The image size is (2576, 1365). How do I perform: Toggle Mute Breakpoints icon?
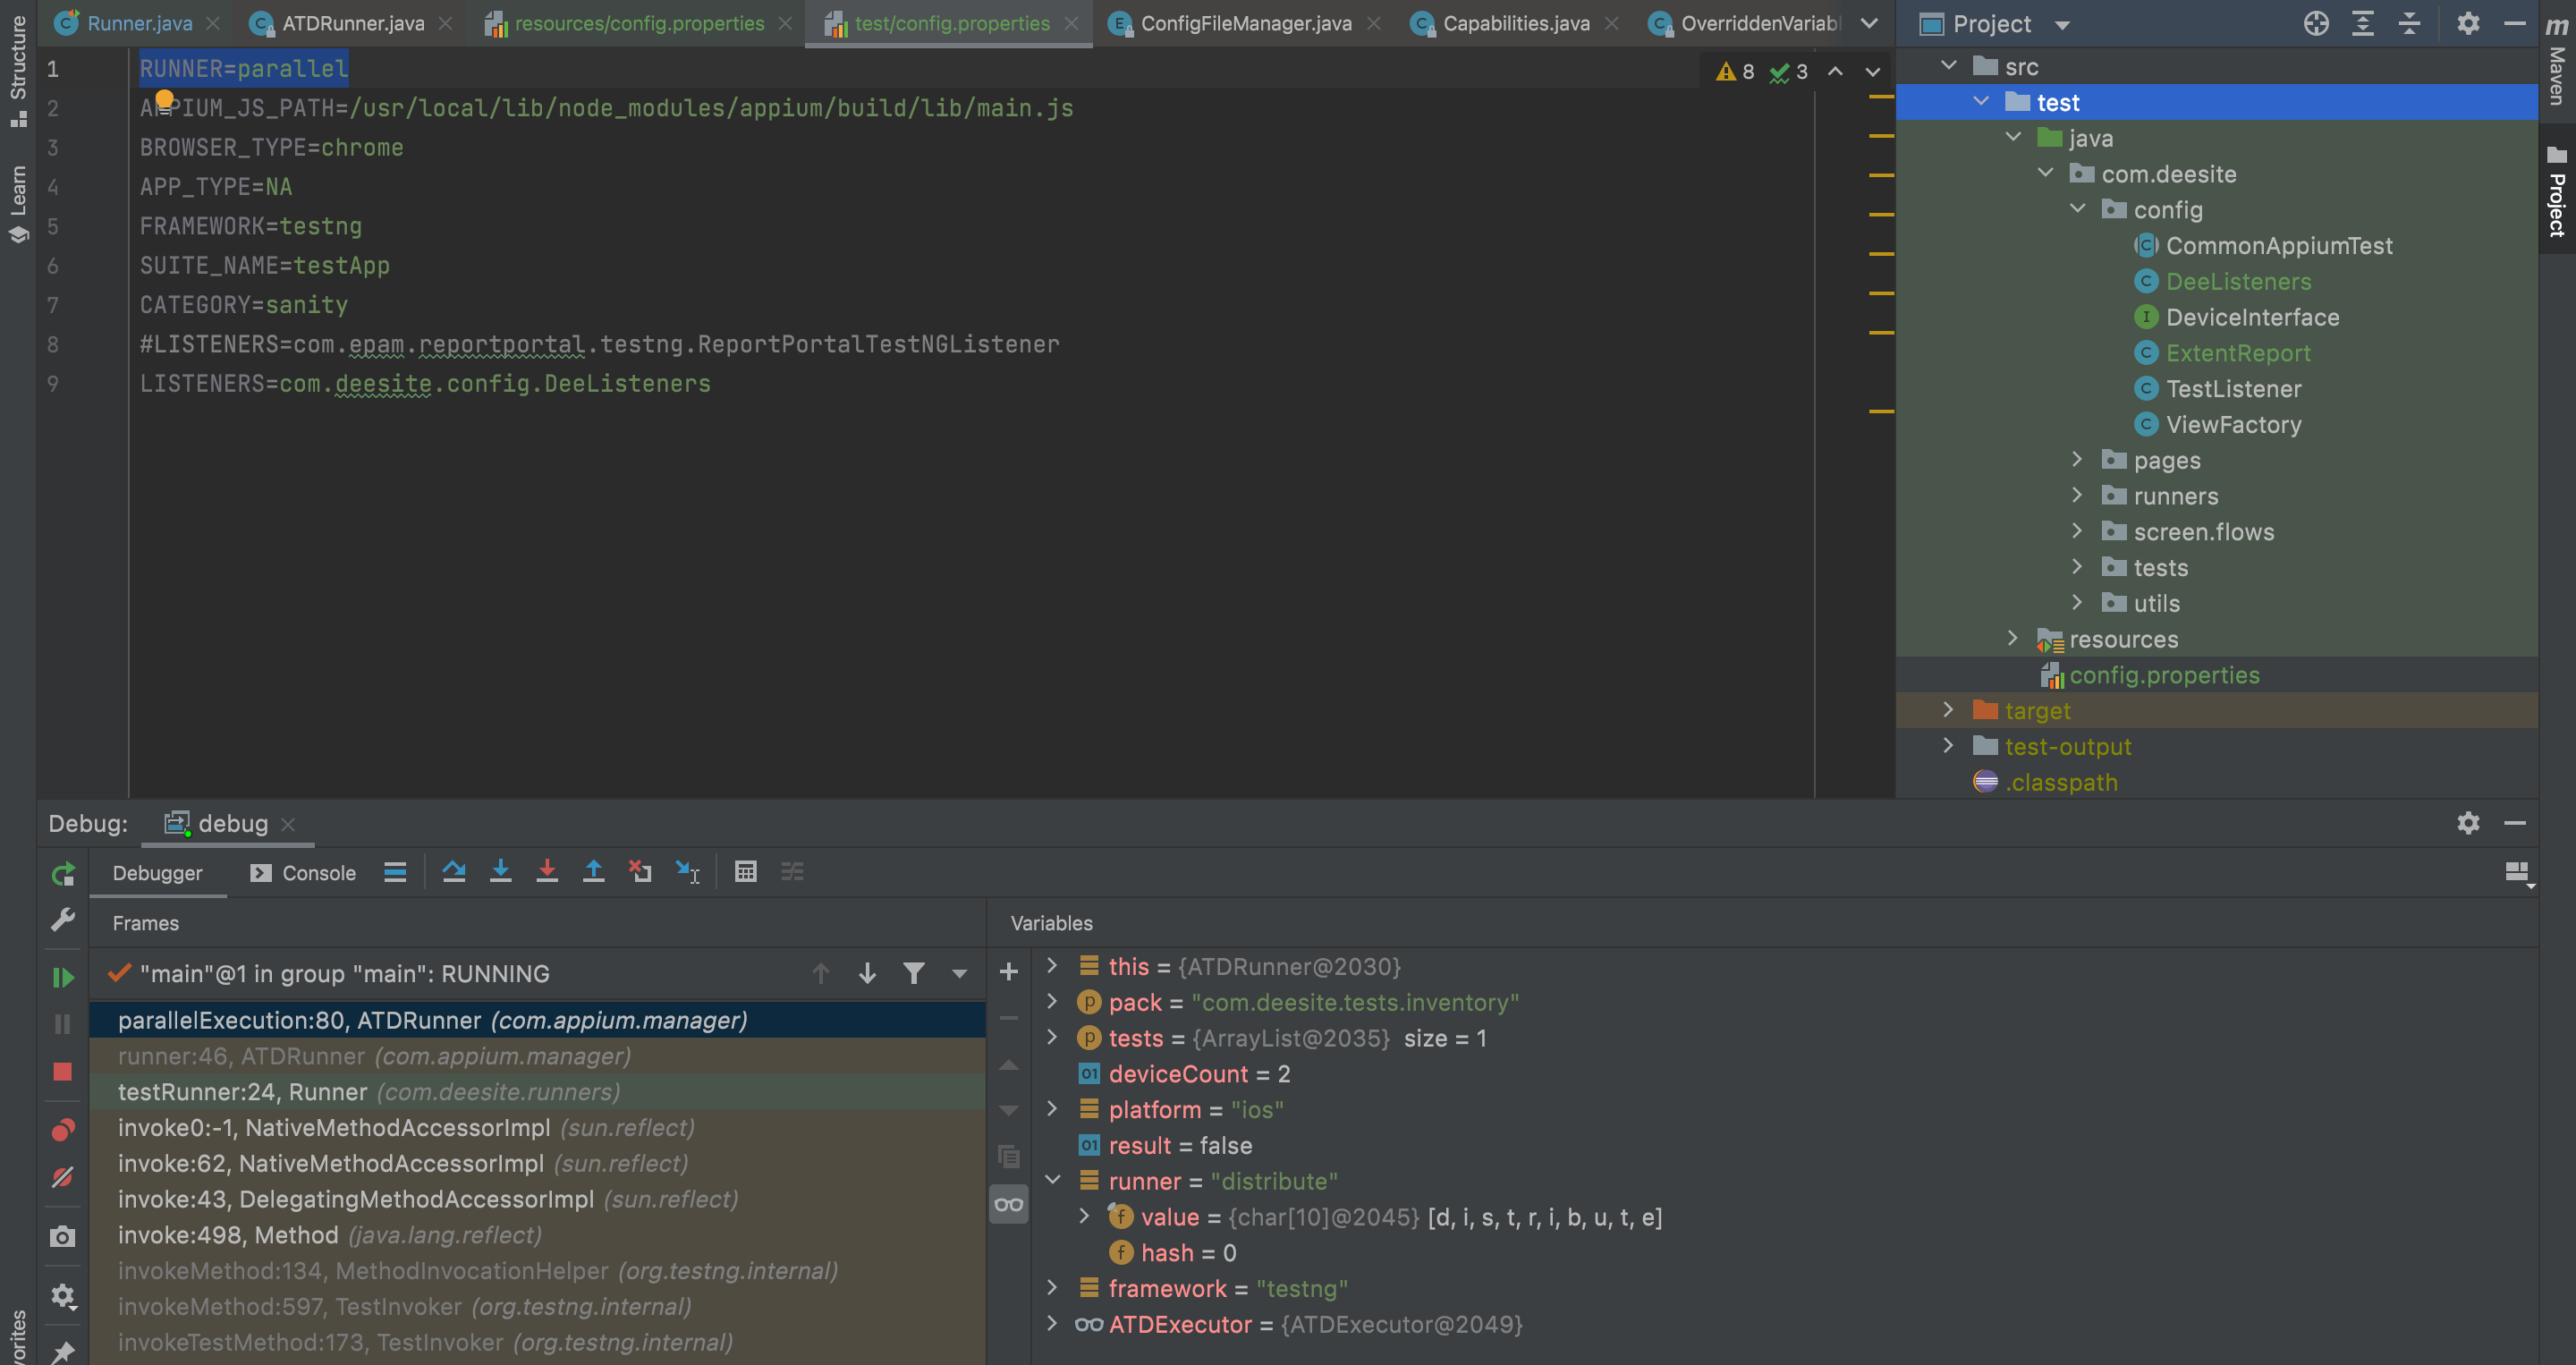[x=63, y=1177]
